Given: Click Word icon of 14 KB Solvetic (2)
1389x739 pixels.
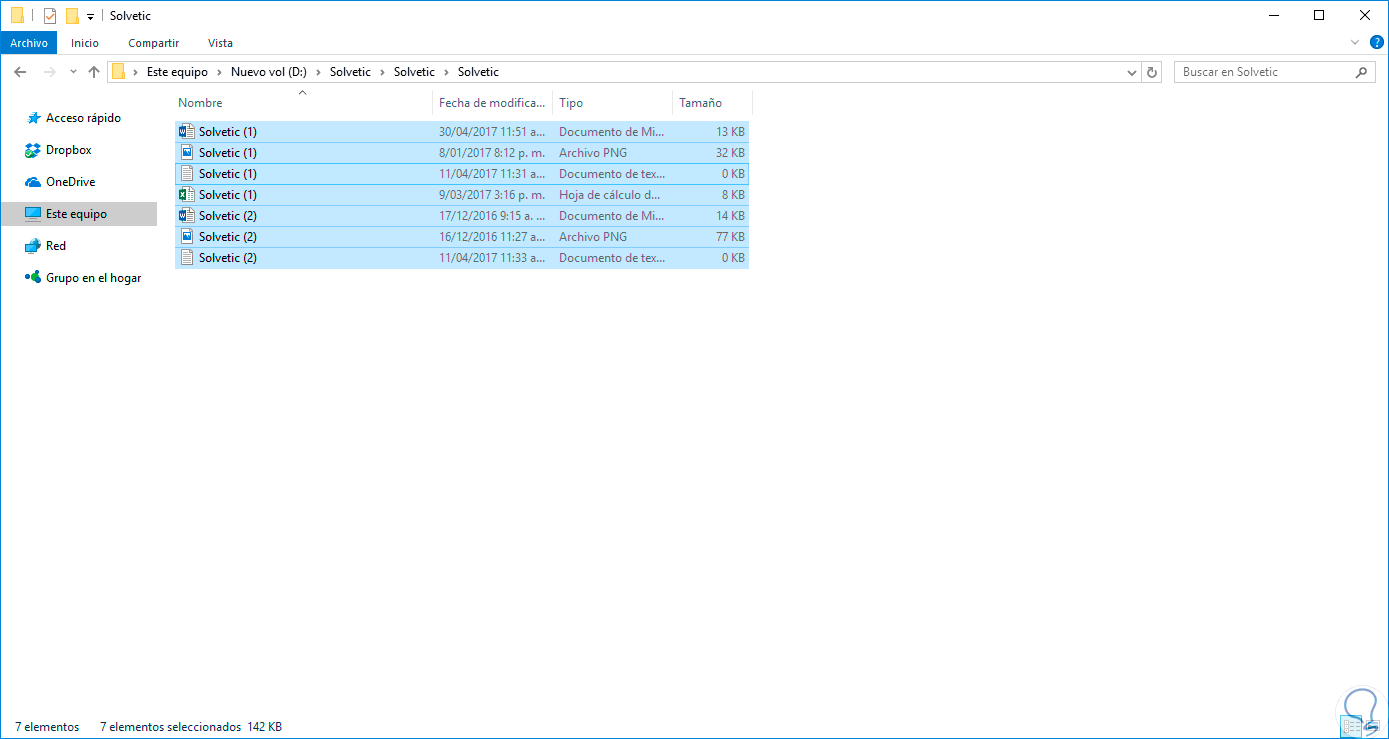Looking at the screenshot, I should [x=186, y=216].
